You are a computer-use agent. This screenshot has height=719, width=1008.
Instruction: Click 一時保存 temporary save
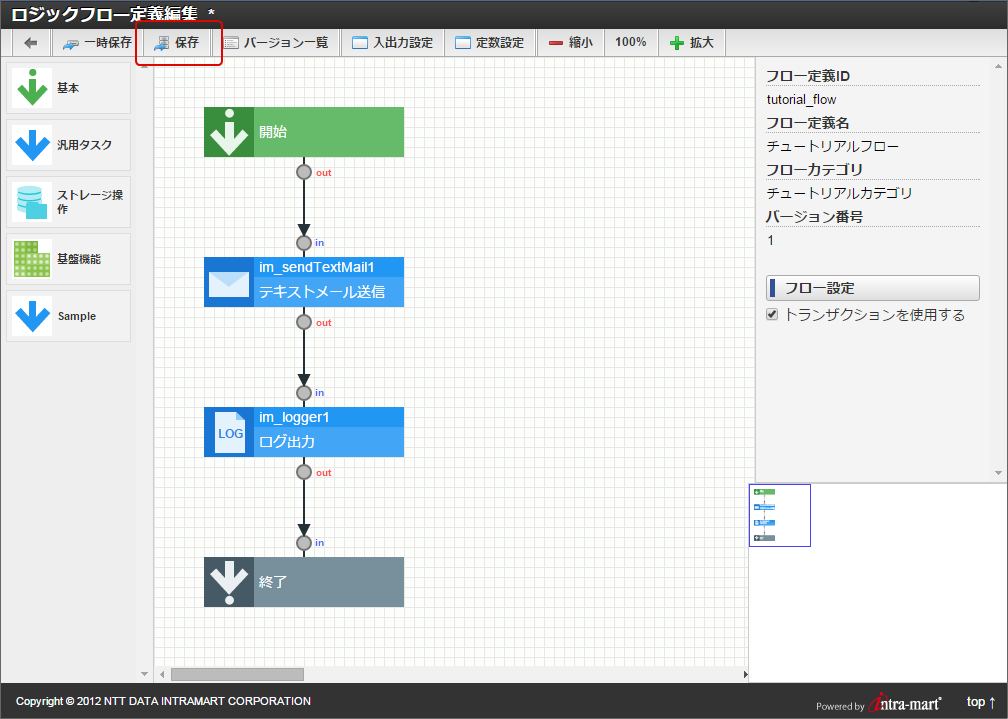(x=97, y=43)
